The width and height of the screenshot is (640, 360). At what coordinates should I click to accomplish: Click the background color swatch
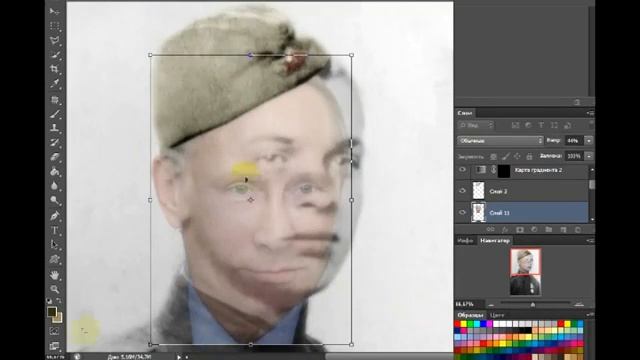point(59,318)
